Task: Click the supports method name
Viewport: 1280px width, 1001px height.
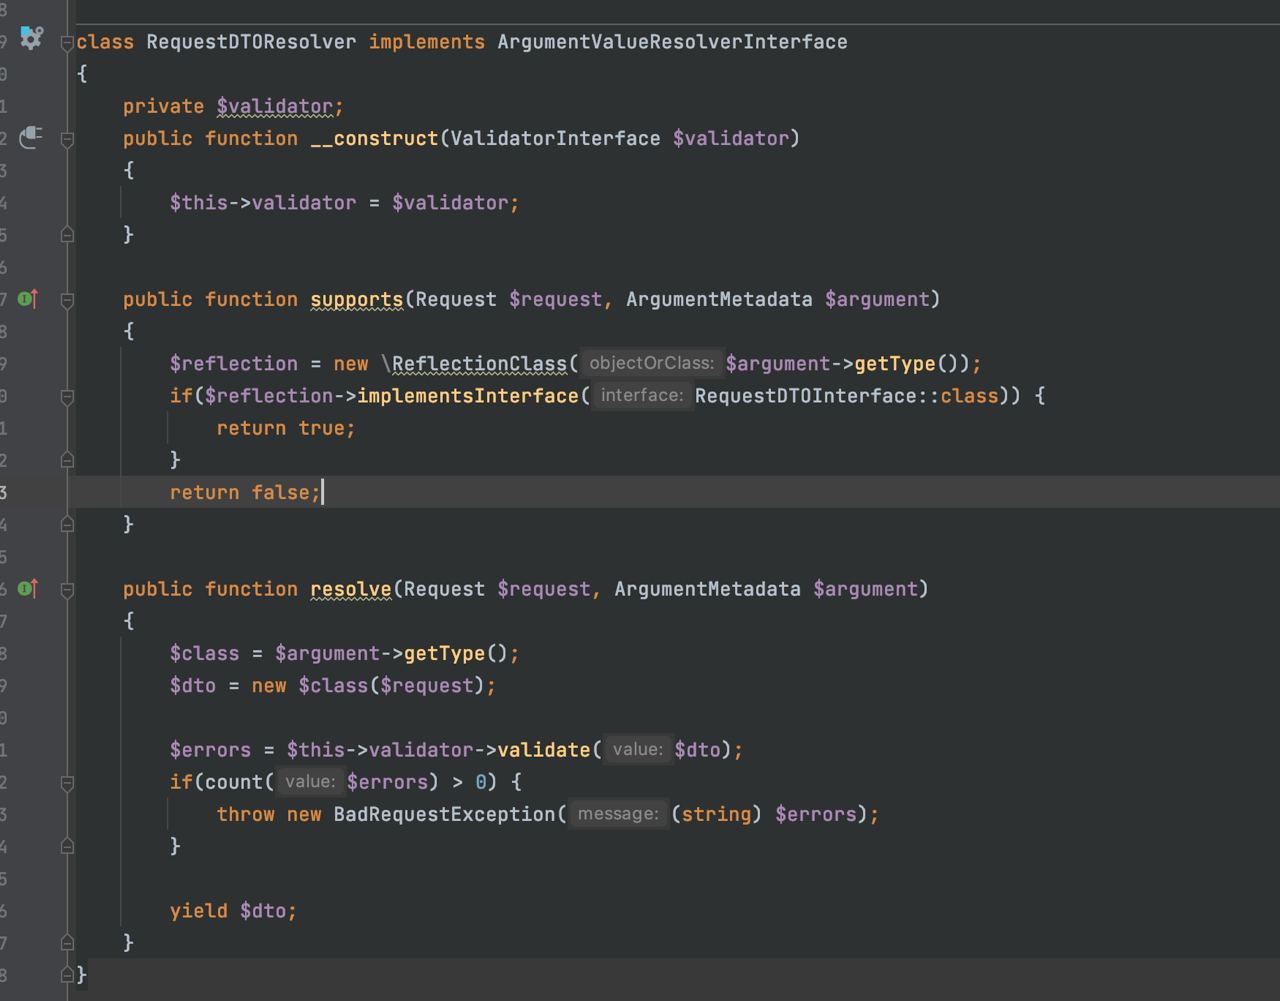Action: [357, 299]
